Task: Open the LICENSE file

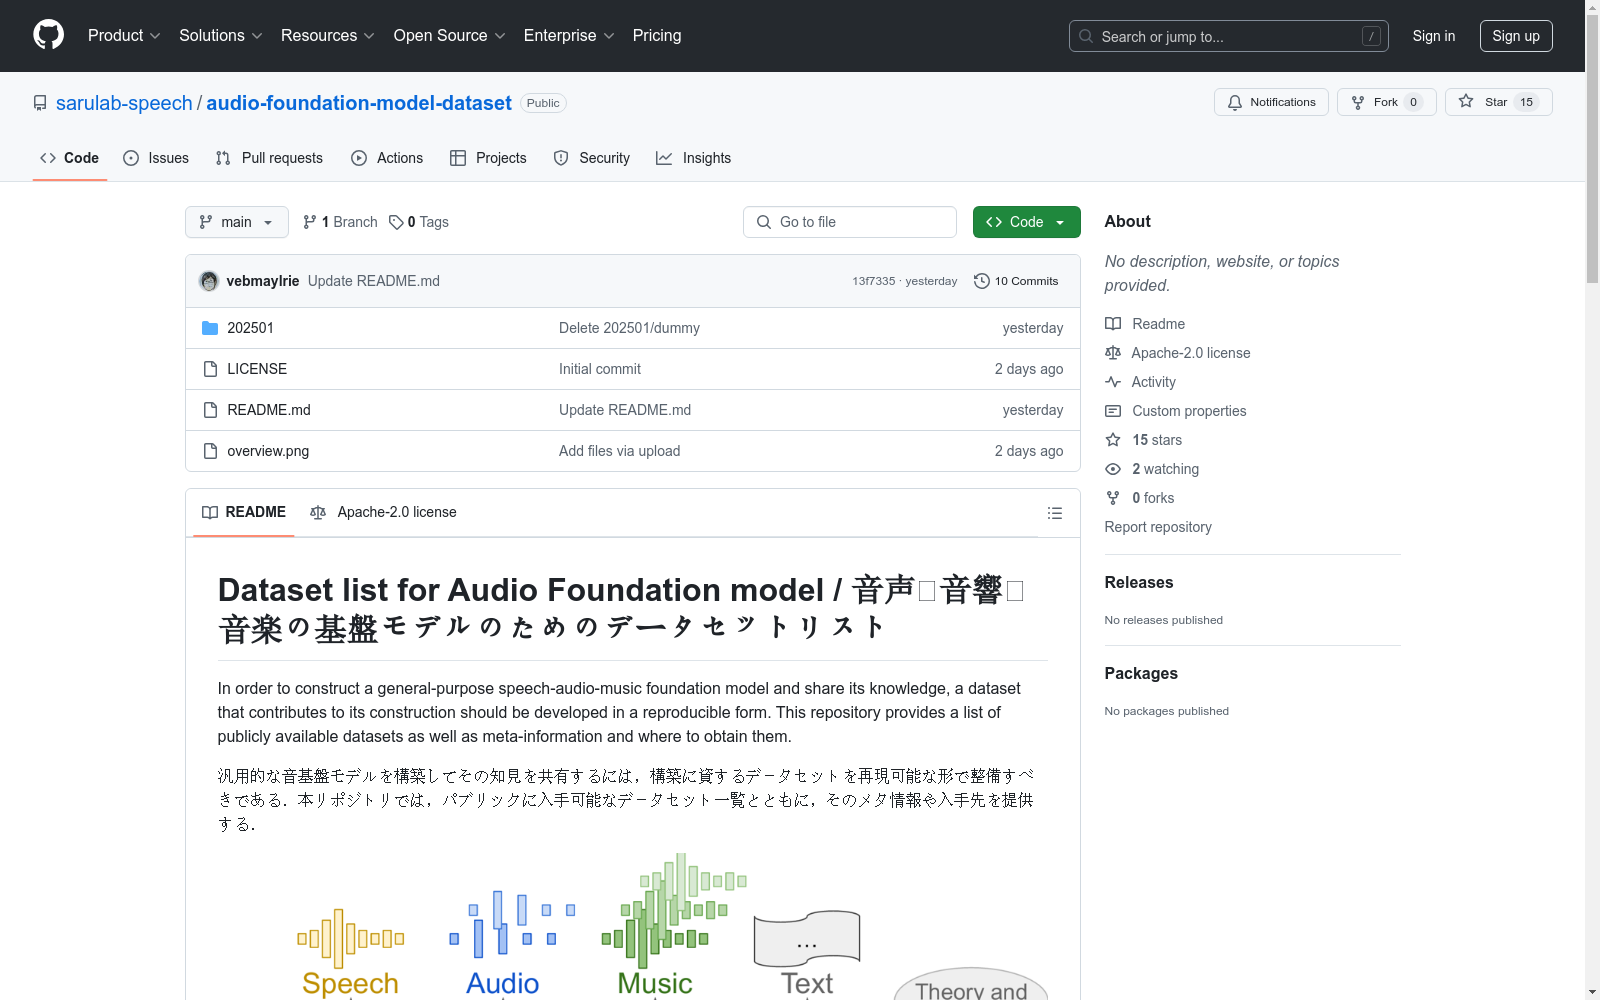Action: 257,369
